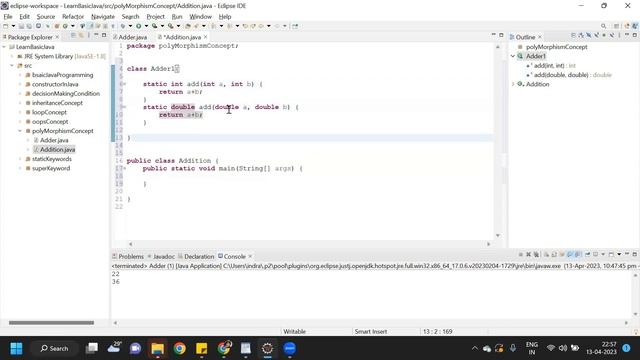Screen dimensions: 640x360
Task: Open the Refactor menu
Action: click(73, 17)
